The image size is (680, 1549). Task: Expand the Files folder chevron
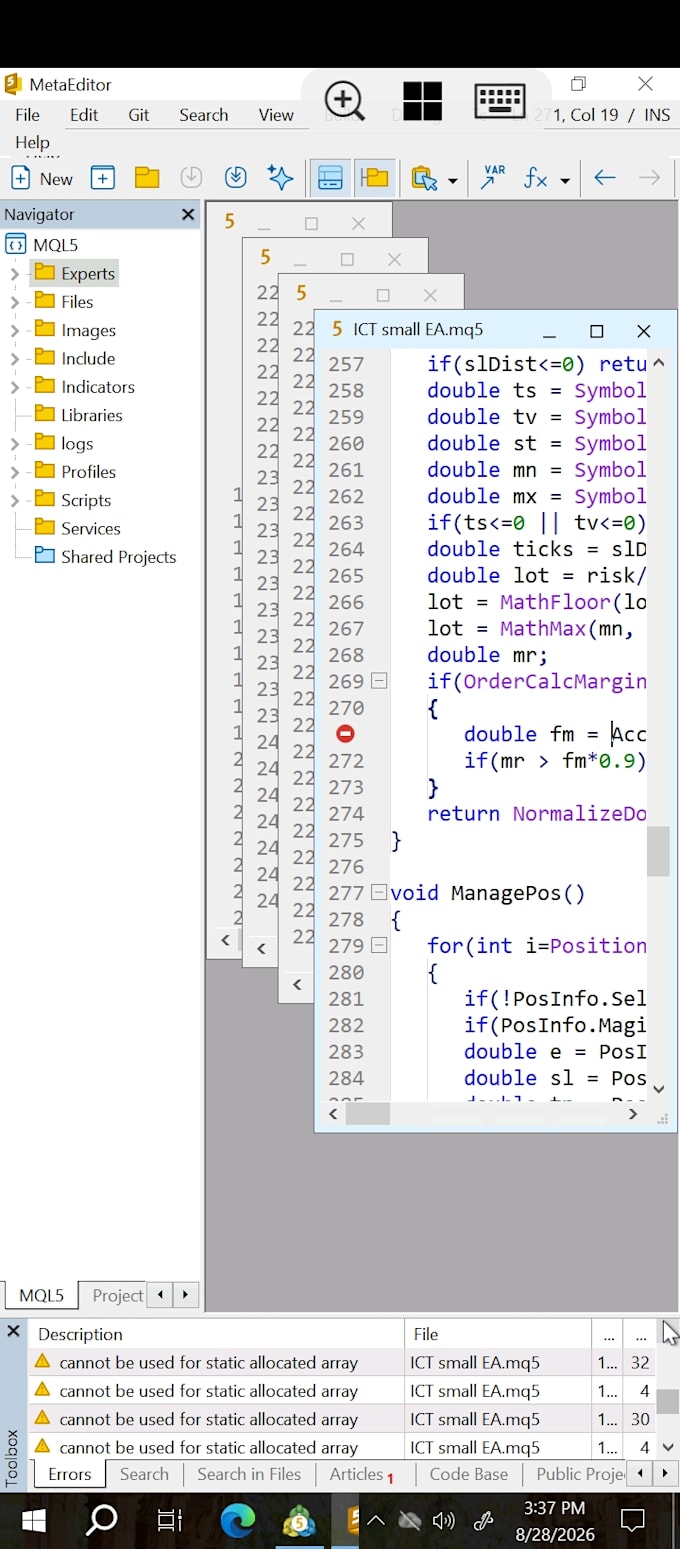pos(14,302)
